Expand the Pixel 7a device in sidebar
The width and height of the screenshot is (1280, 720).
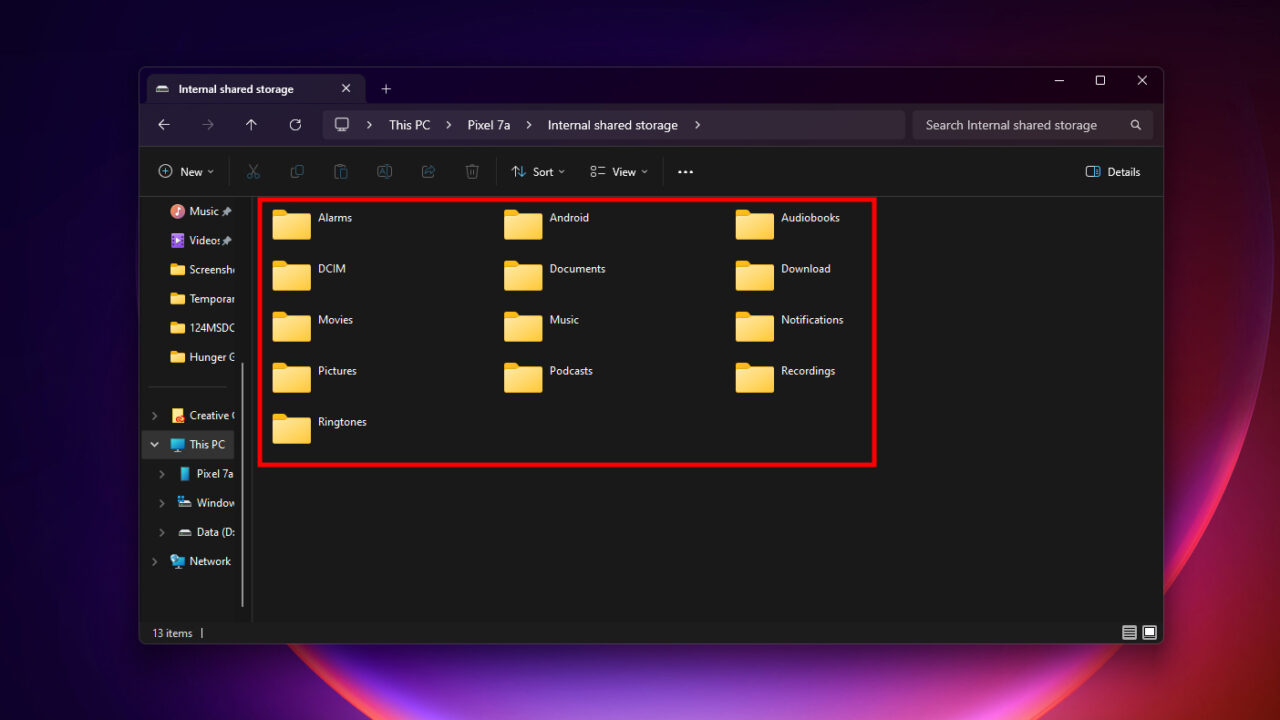[161, 473]
